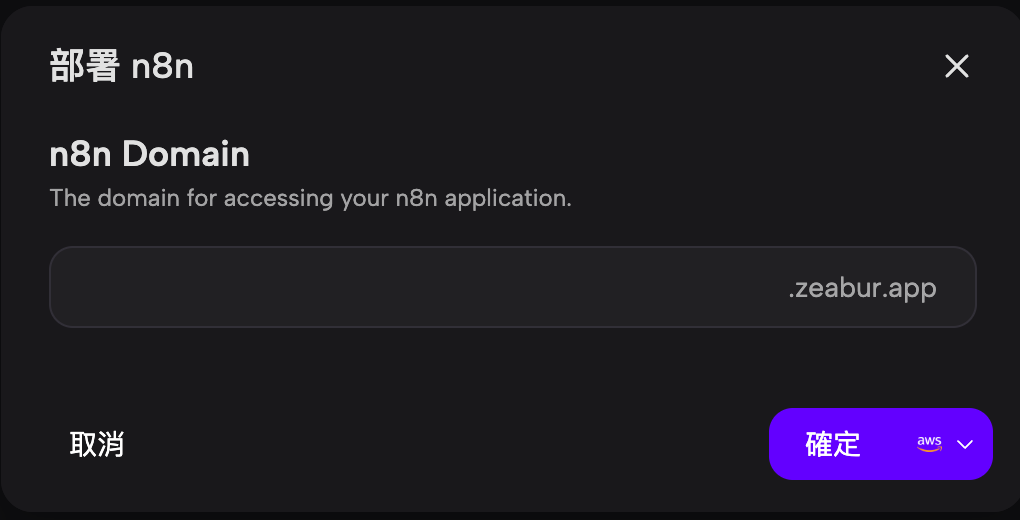Expand the region chevron next to AWS
The height and width of the screenshot is (520, 1020).
(x=965, y=444)
